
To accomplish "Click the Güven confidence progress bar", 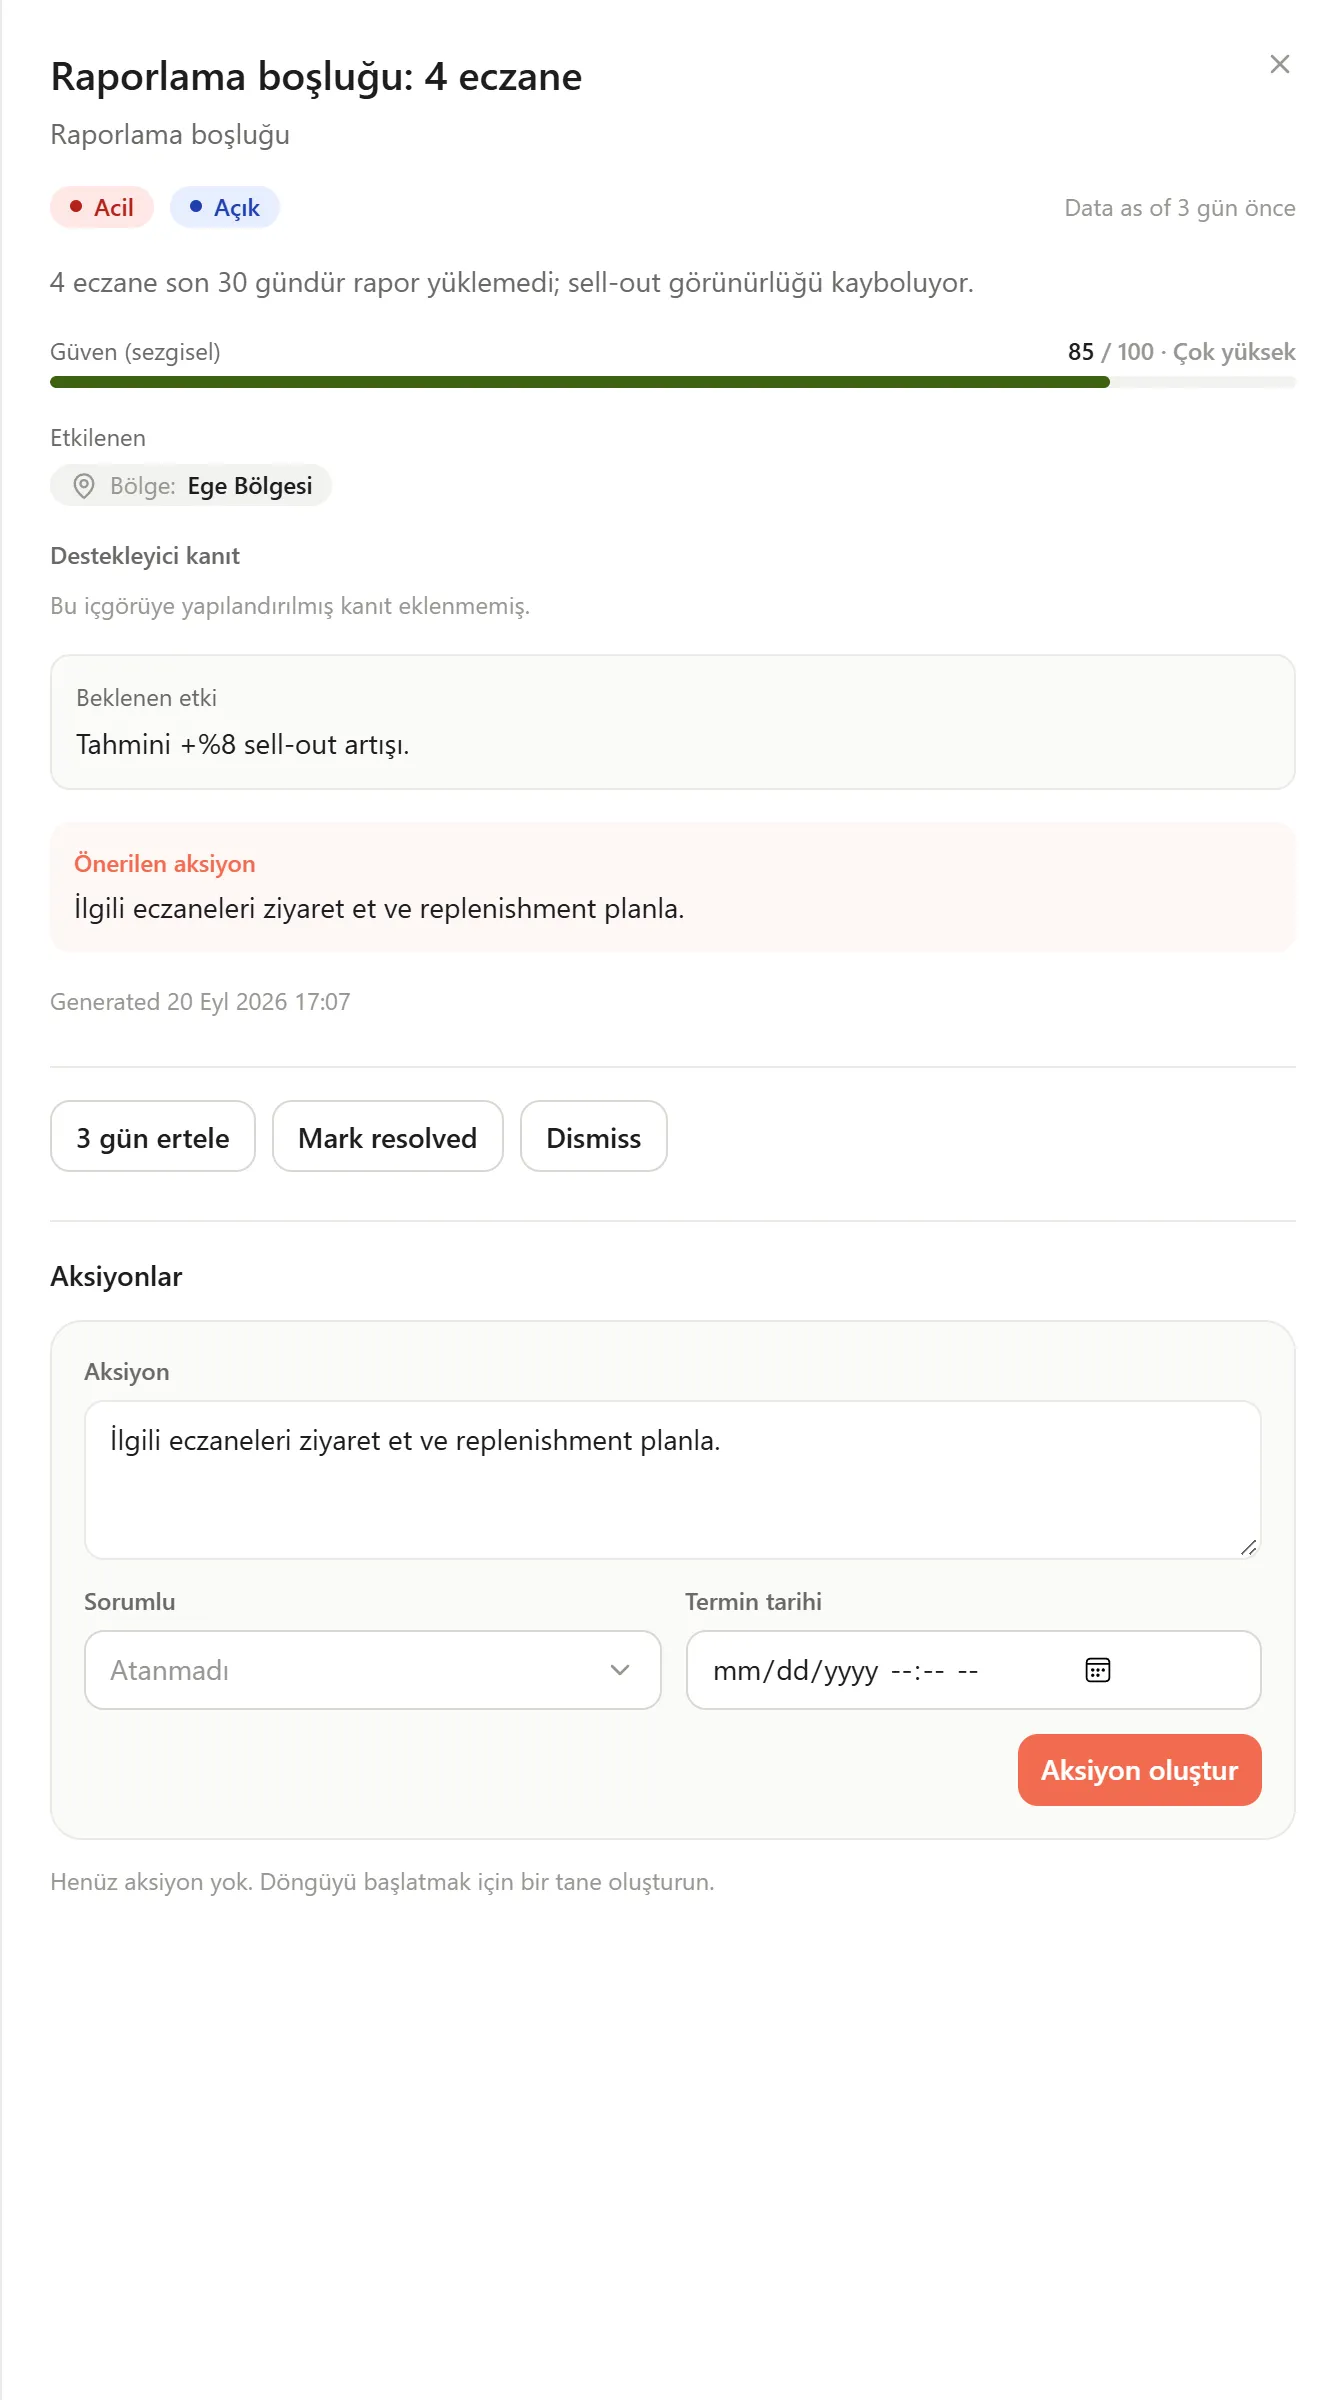I will point(673,382).
